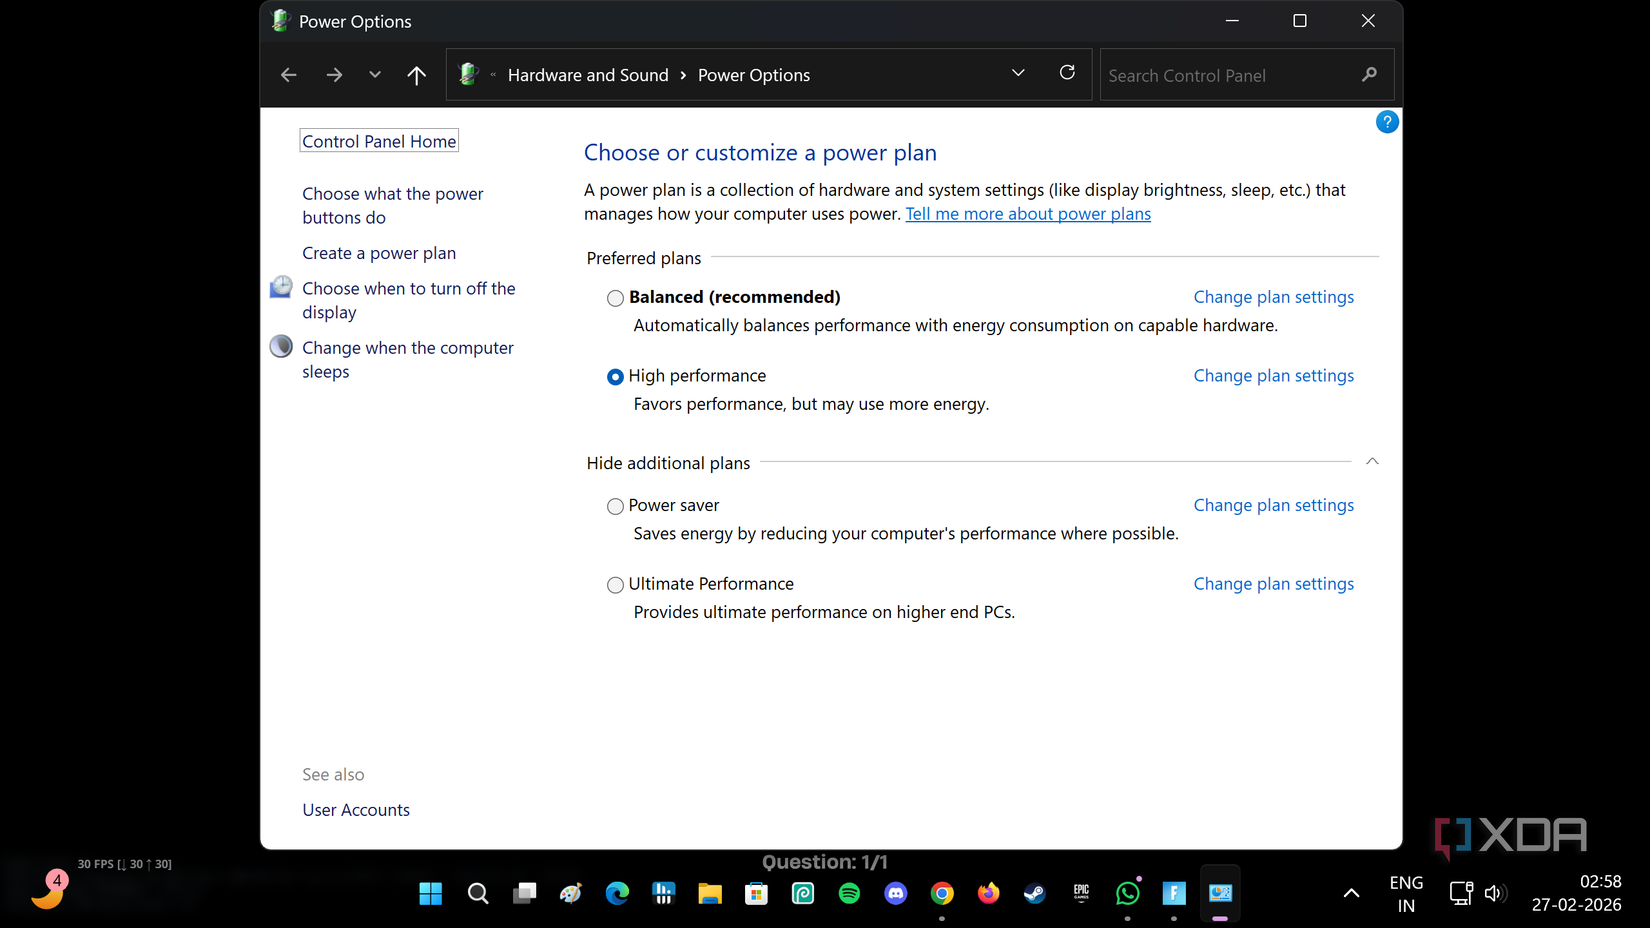Change plan settings for High performance
Image resolution: width=1650 pixels, height=928 pixels.
click(1273, 376)
